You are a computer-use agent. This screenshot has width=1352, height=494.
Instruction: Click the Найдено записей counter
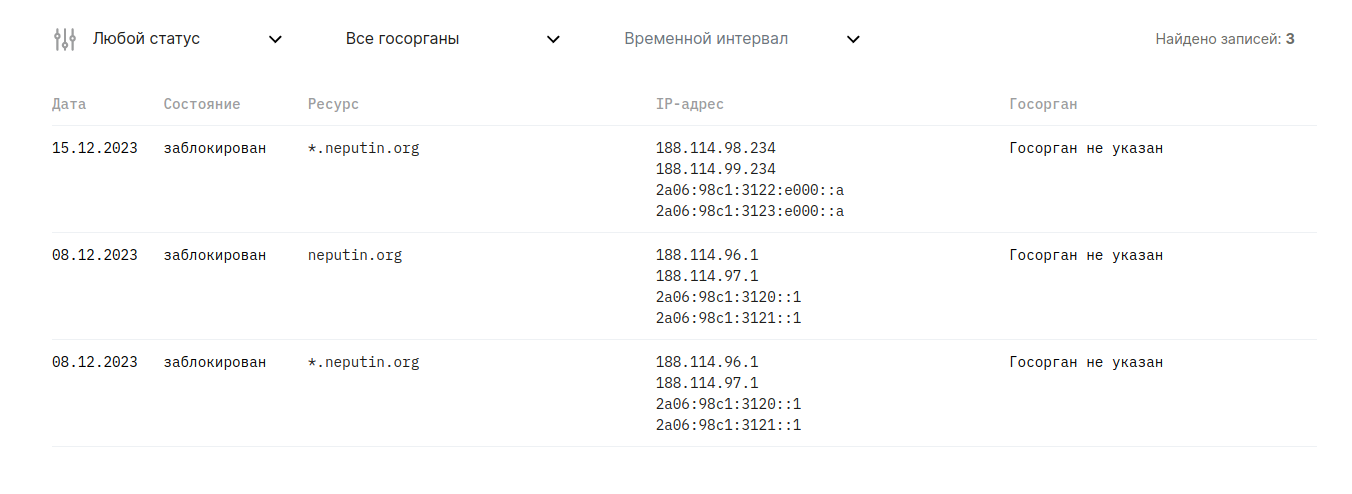click(x=1225, y=39)
